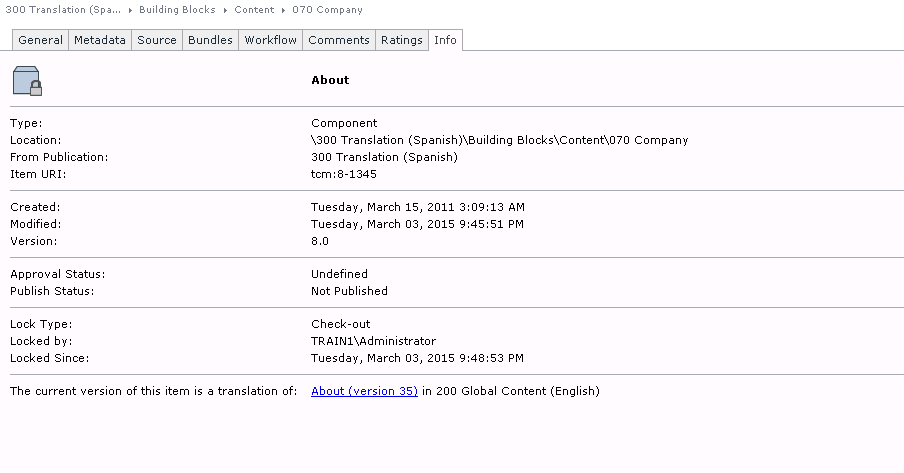Navigate to 300 Translation breadcrumb
This screenshot has width=904, height=473.
point(63,10)
